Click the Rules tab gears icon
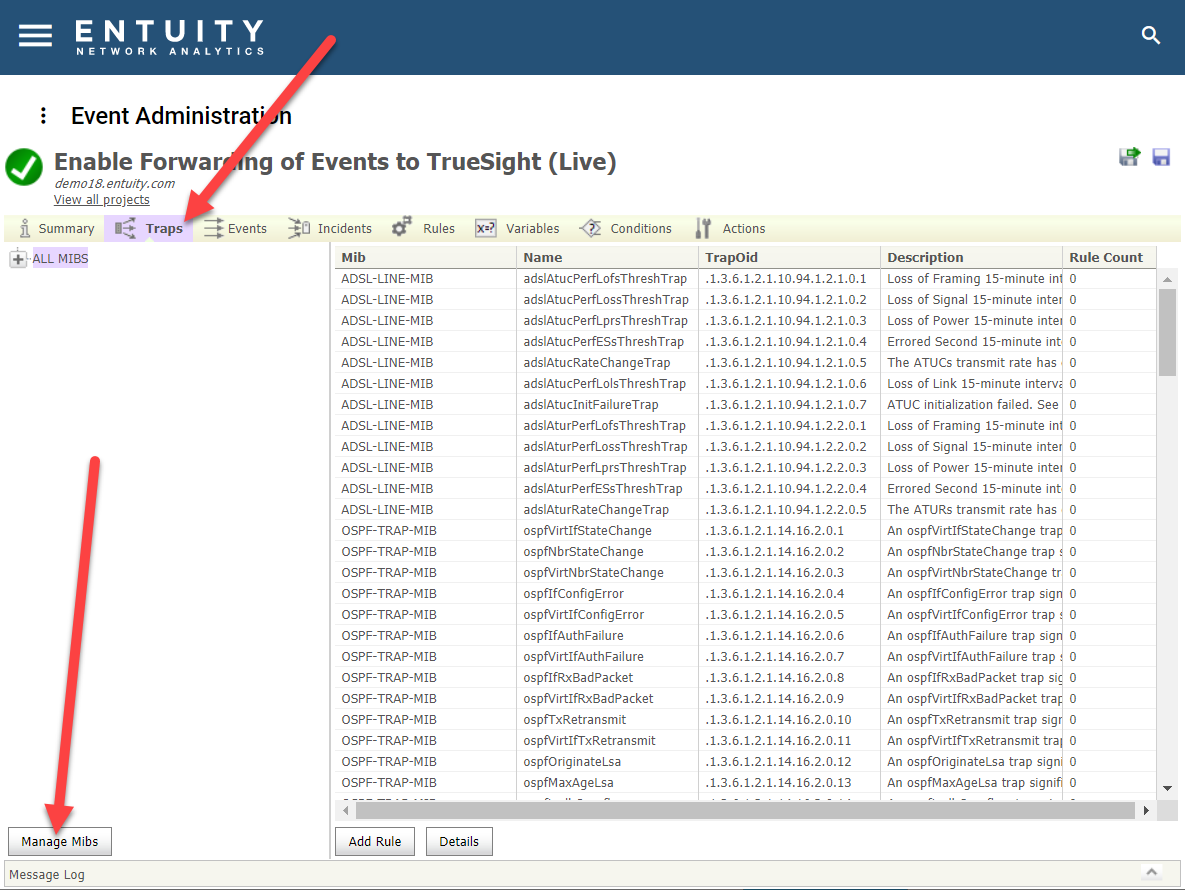The height and width of the screenshot is (890, 1185). click(401, 227)
